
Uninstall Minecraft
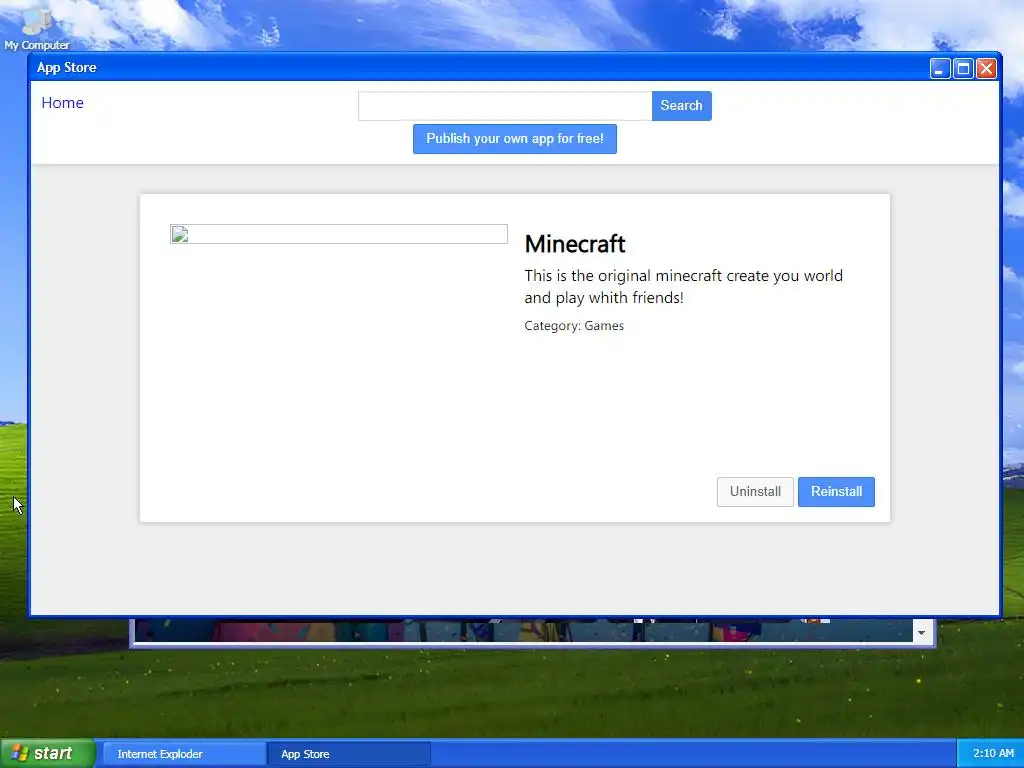coord(755,492)
